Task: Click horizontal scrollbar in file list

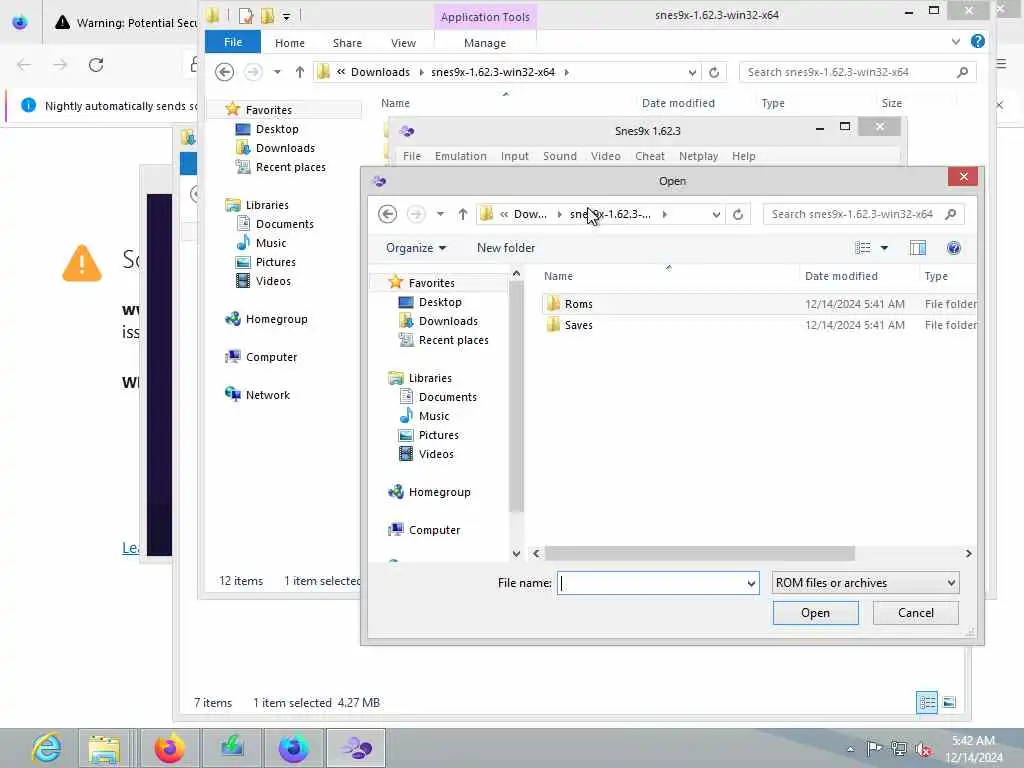Action: pos(699,554)
